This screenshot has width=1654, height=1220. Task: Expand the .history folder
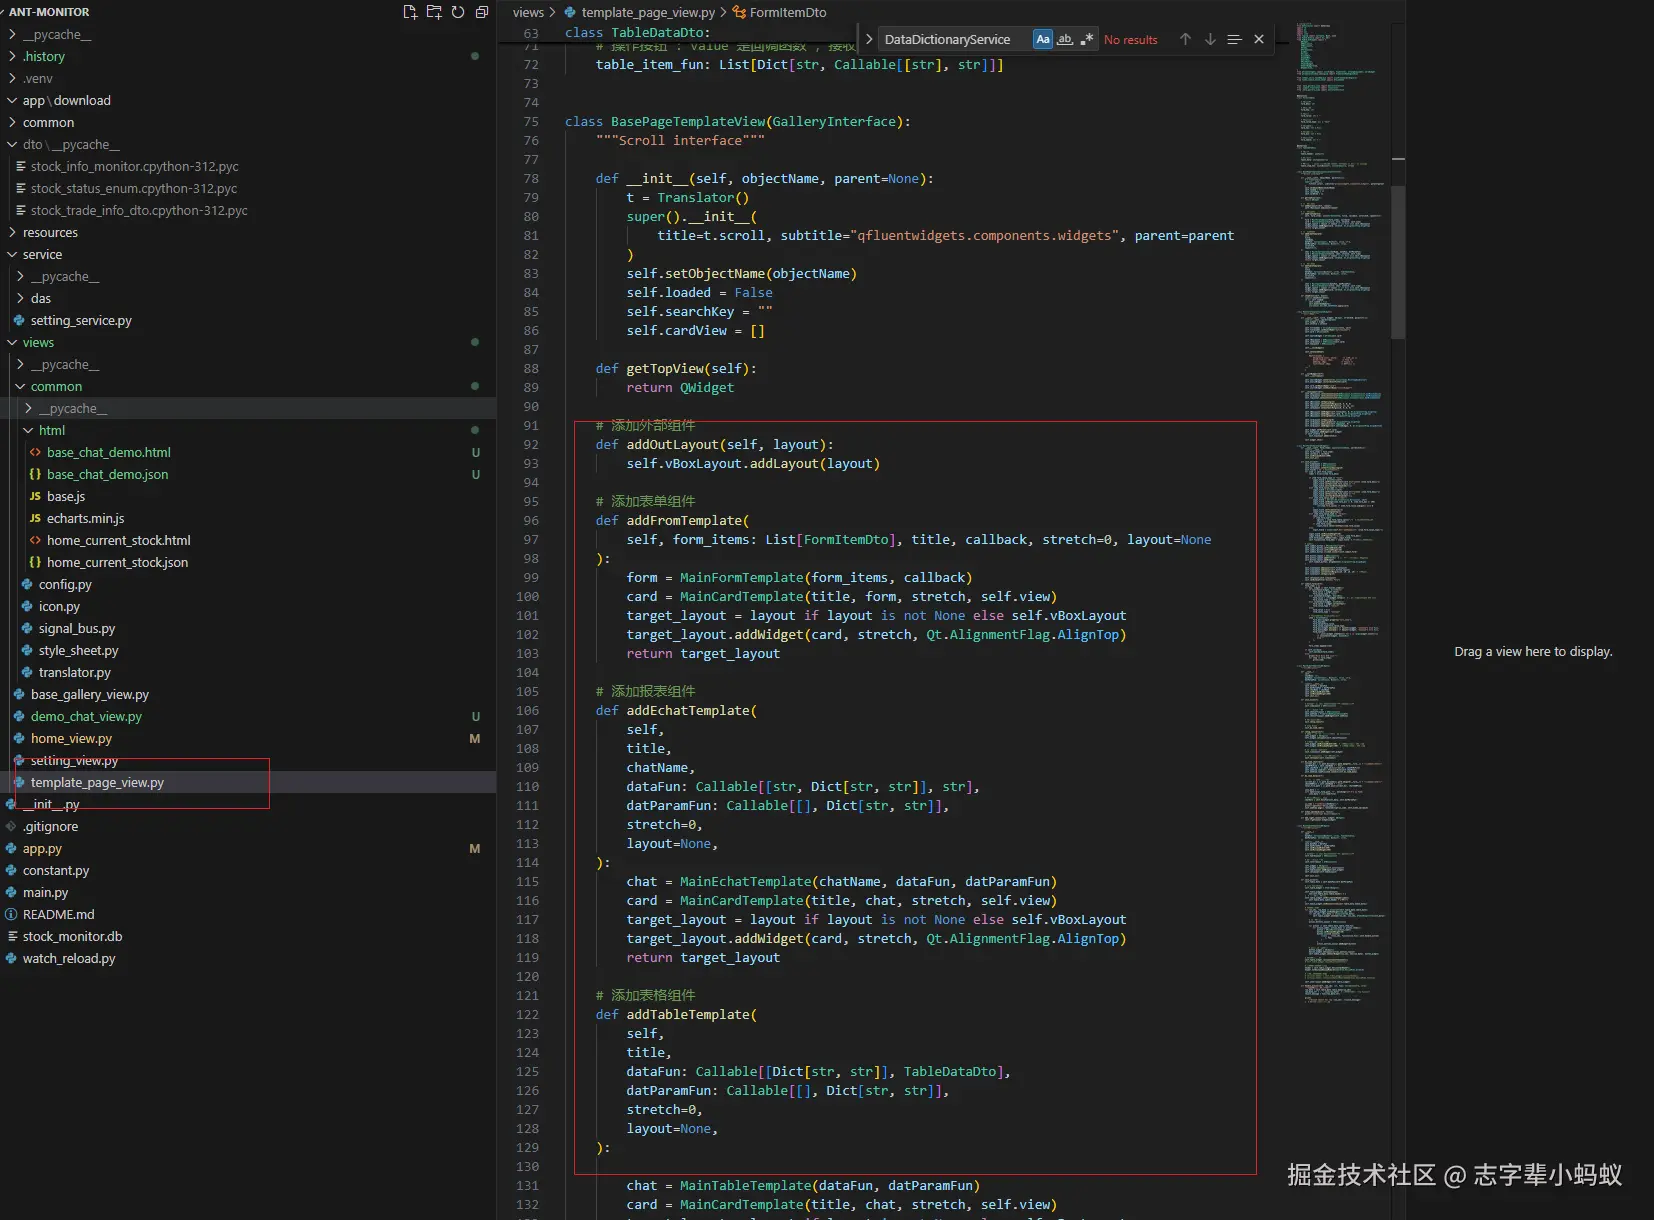click(12, 56)
